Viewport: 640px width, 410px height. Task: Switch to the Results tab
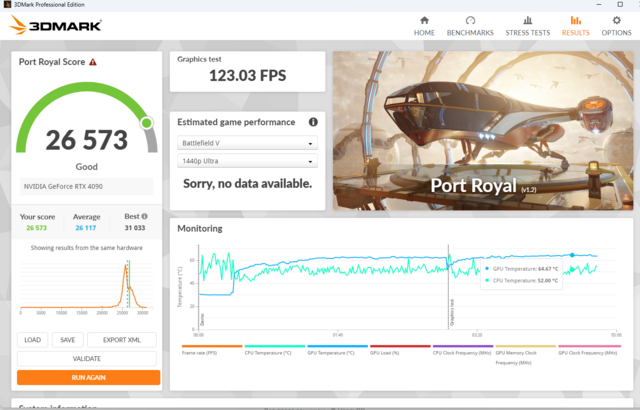[574, 24]
